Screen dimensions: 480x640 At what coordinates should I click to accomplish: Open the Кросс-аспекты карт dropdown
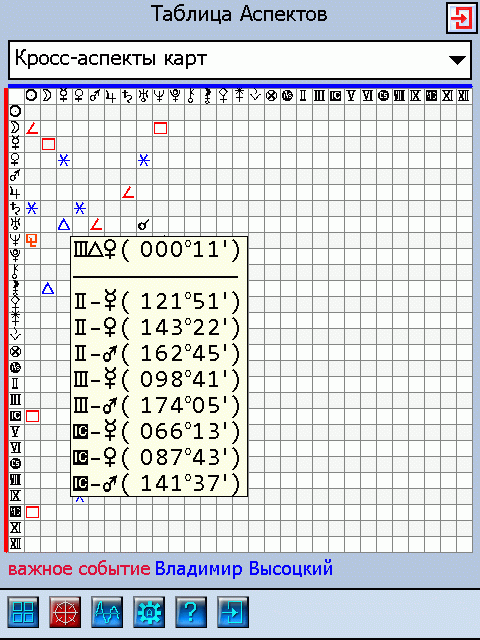240,60
